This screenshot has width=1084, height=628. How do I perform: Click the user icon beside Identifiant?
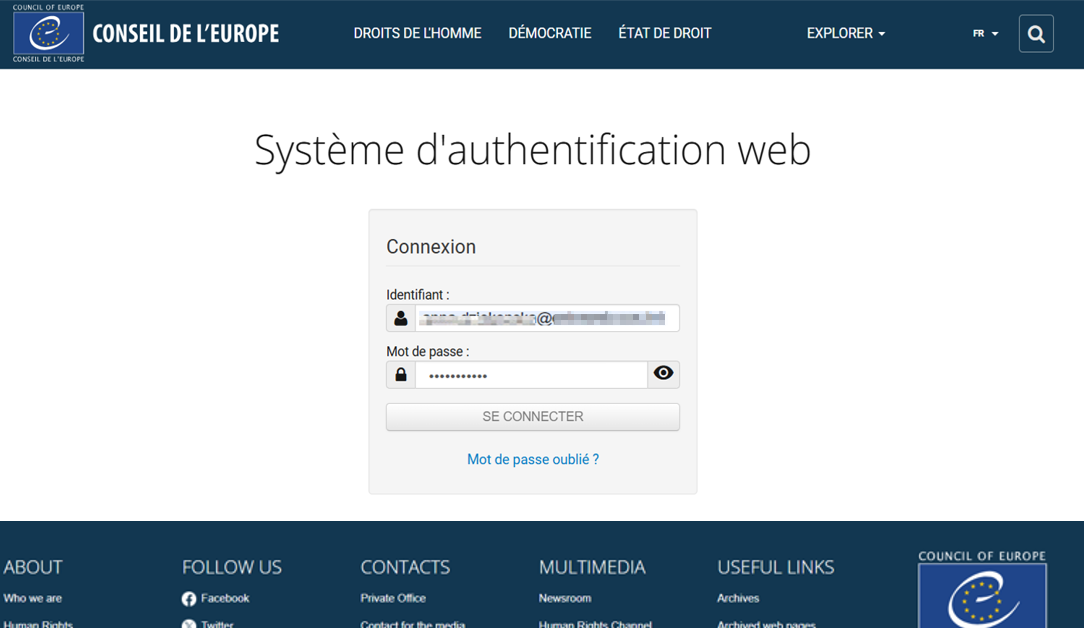(x=401, y=318)
